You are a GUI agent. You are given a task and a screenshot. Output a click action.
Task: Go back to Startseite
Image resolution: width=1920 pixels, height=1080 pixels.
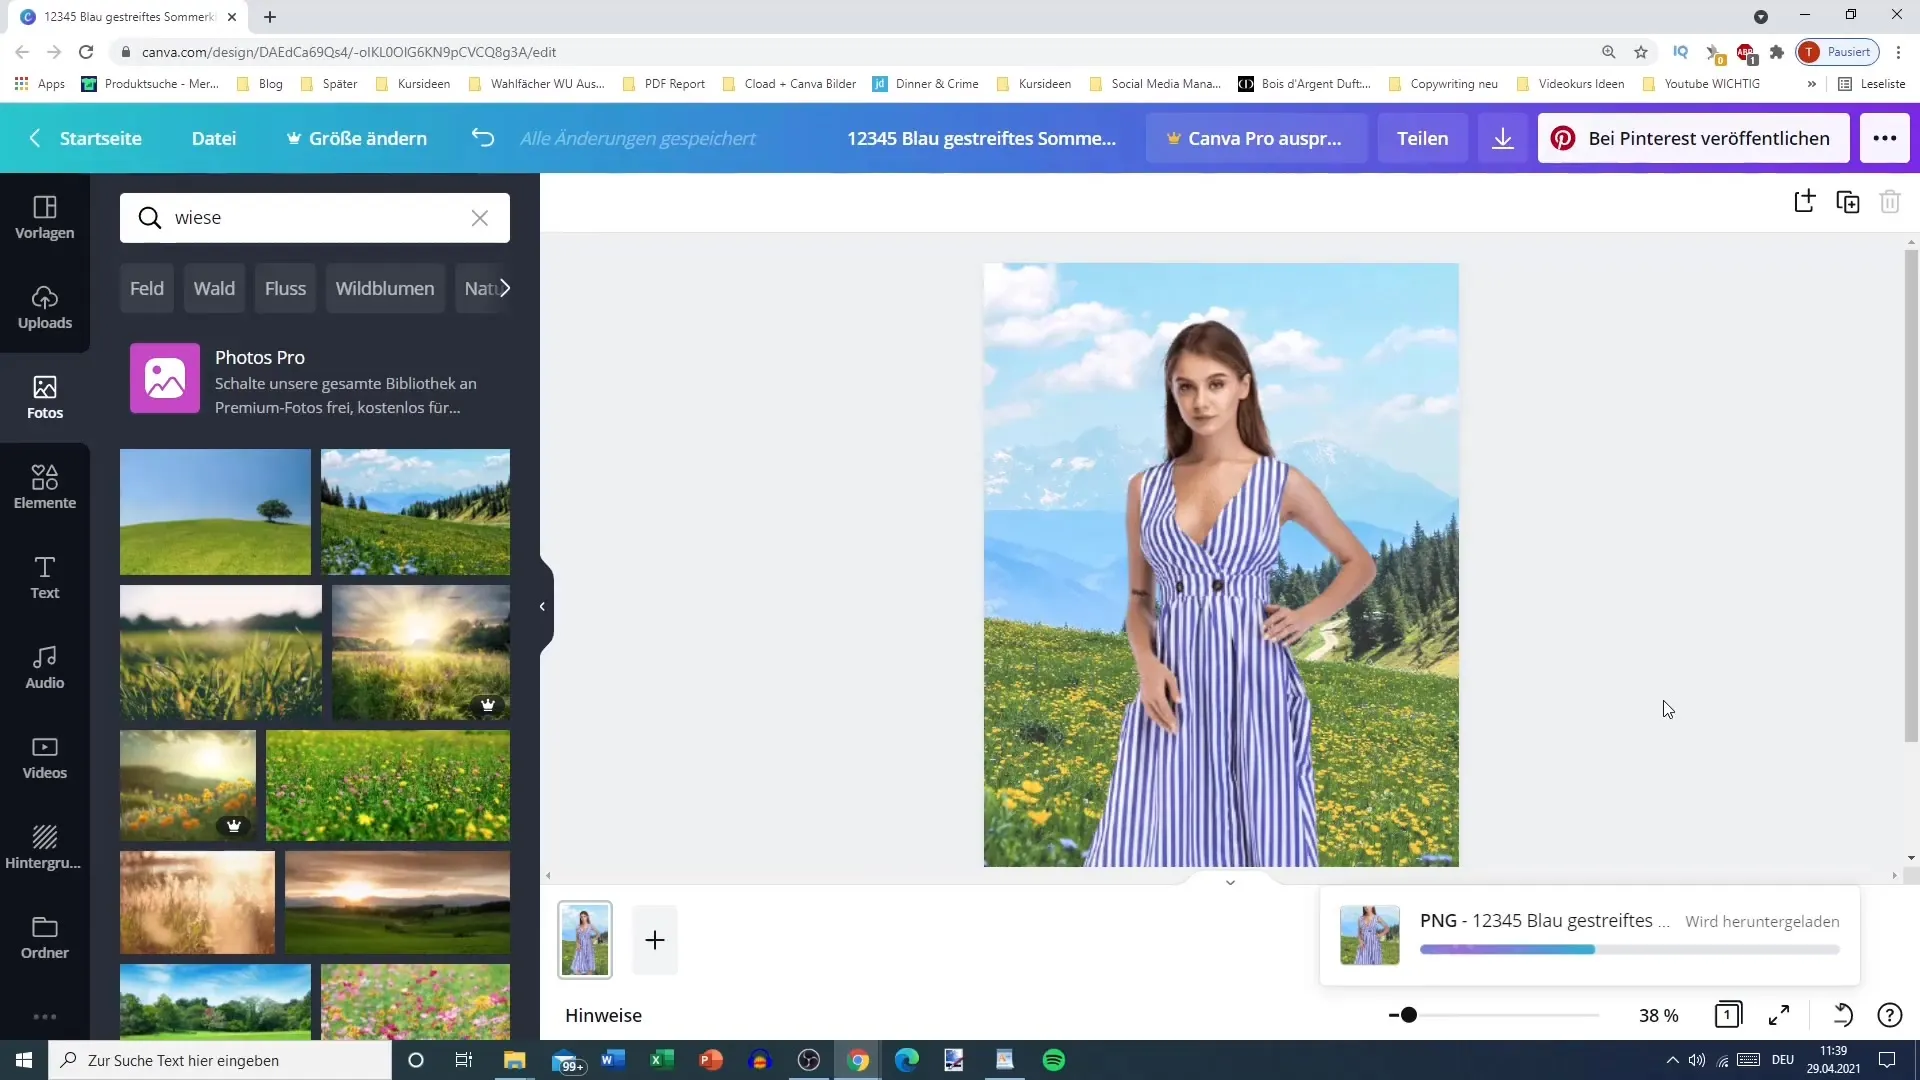click(x=85, y=138)
